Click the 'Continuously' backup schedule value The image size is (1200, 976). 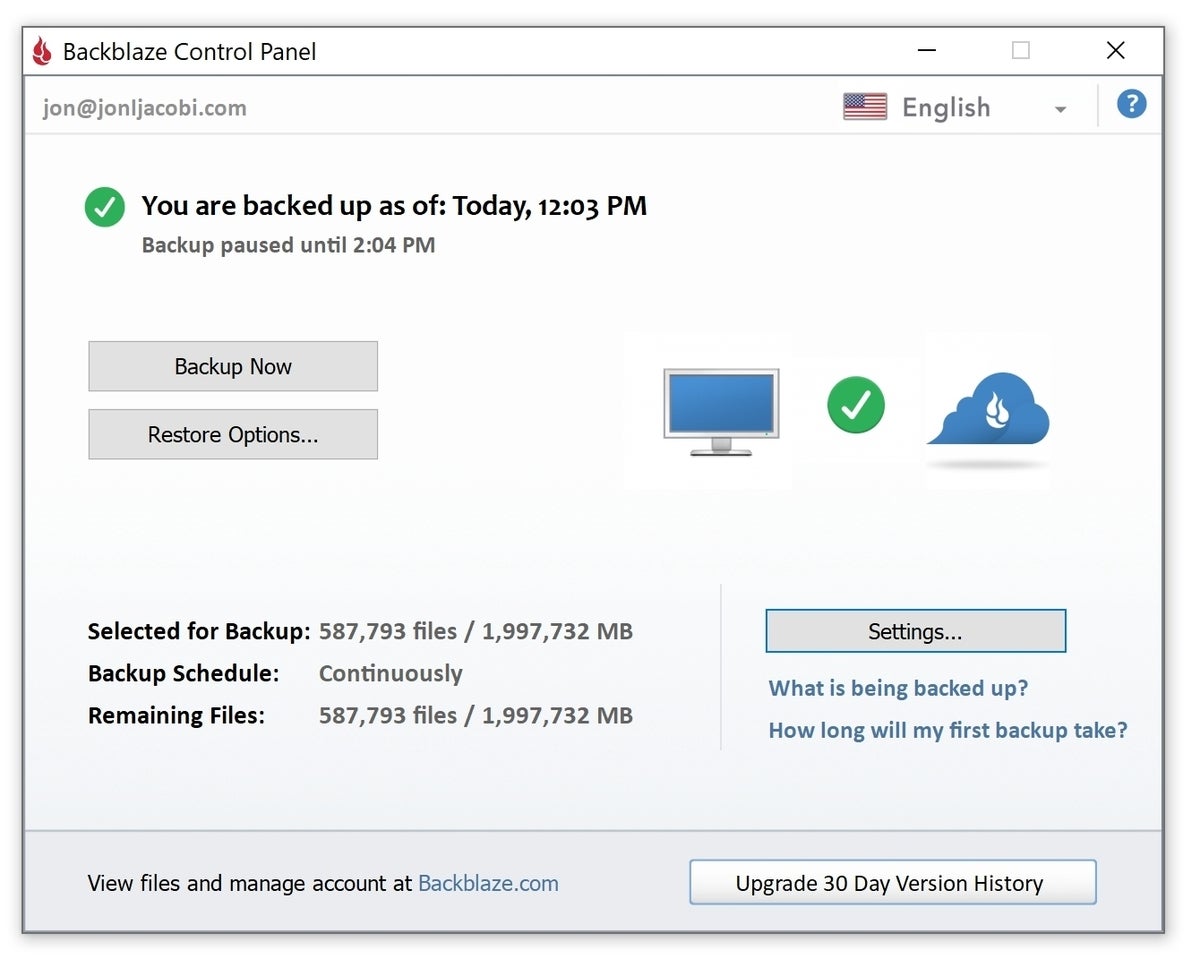click(x=390, y=673)
